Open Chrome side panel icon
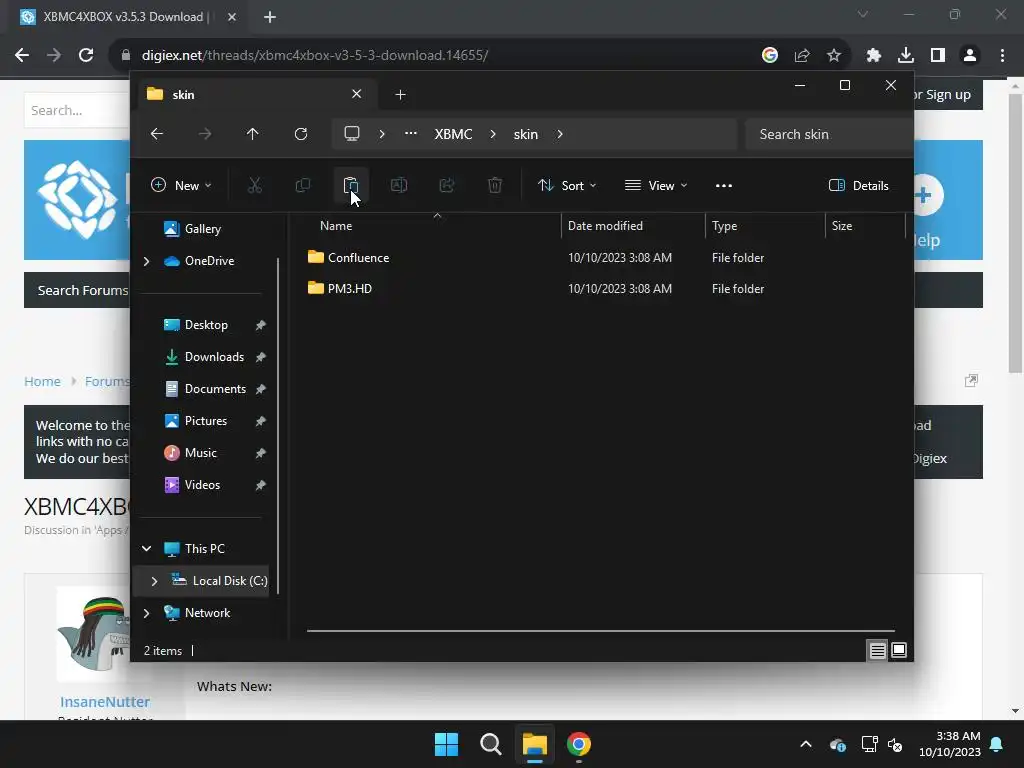The height and width of the screenshot is (768, 1024). click(938, 56)
